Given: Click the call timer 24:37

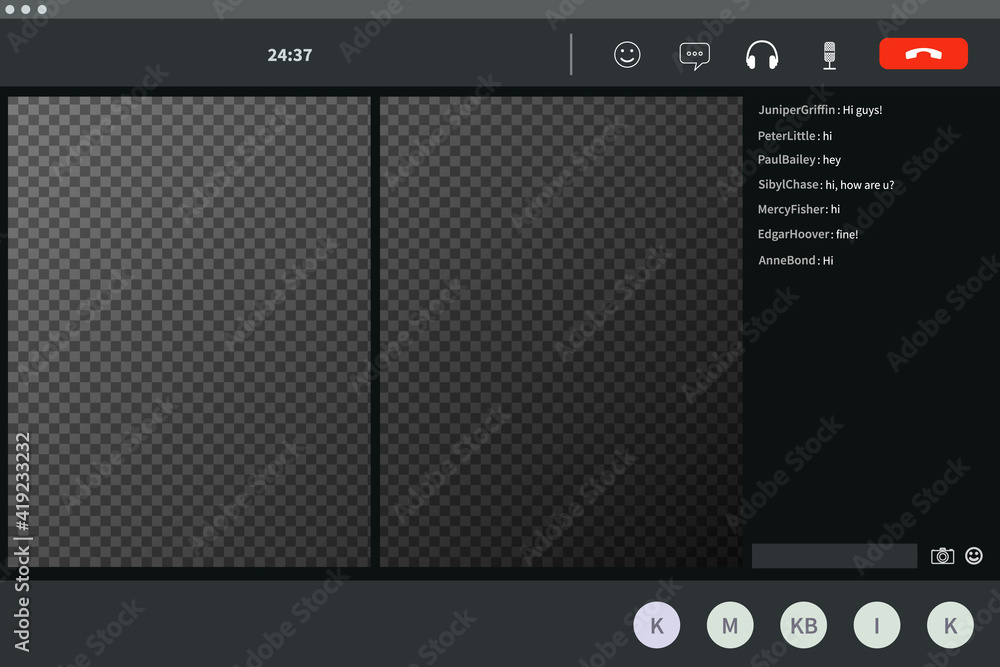Looking at the screenshot, I should (290, 55).
